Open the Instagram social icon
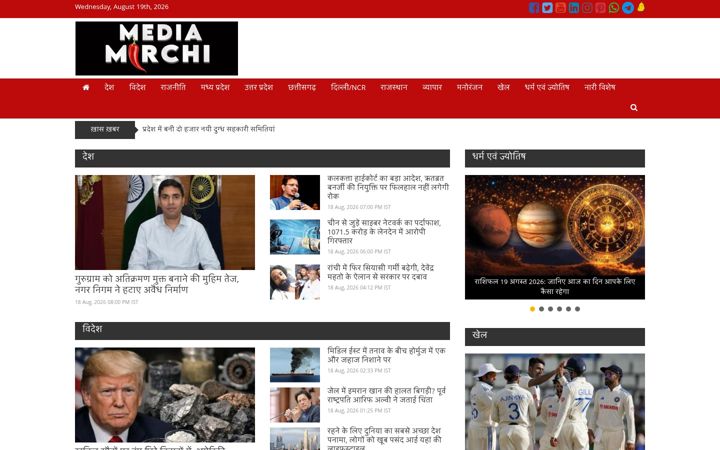 click(587, 8)
